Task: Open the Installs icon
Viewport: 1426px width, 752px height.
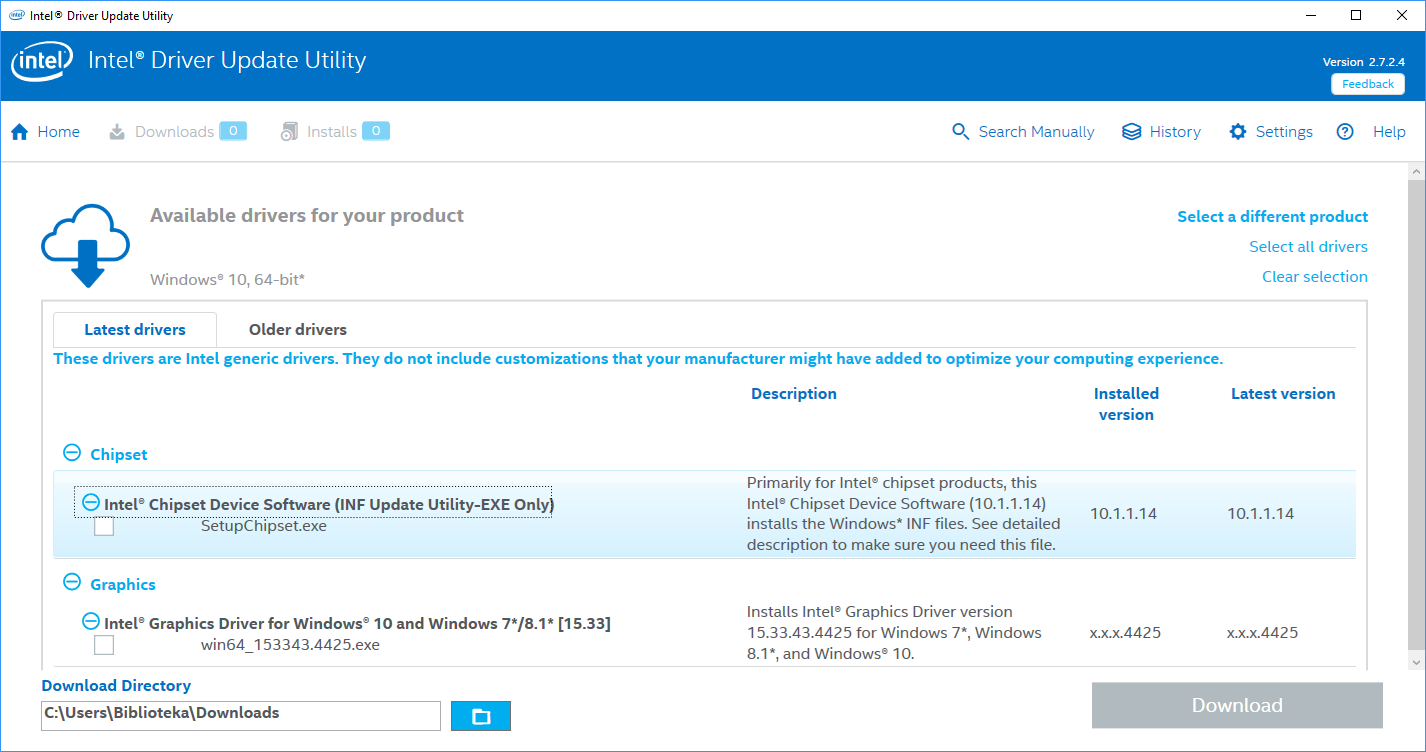Action: coord(289,132)
